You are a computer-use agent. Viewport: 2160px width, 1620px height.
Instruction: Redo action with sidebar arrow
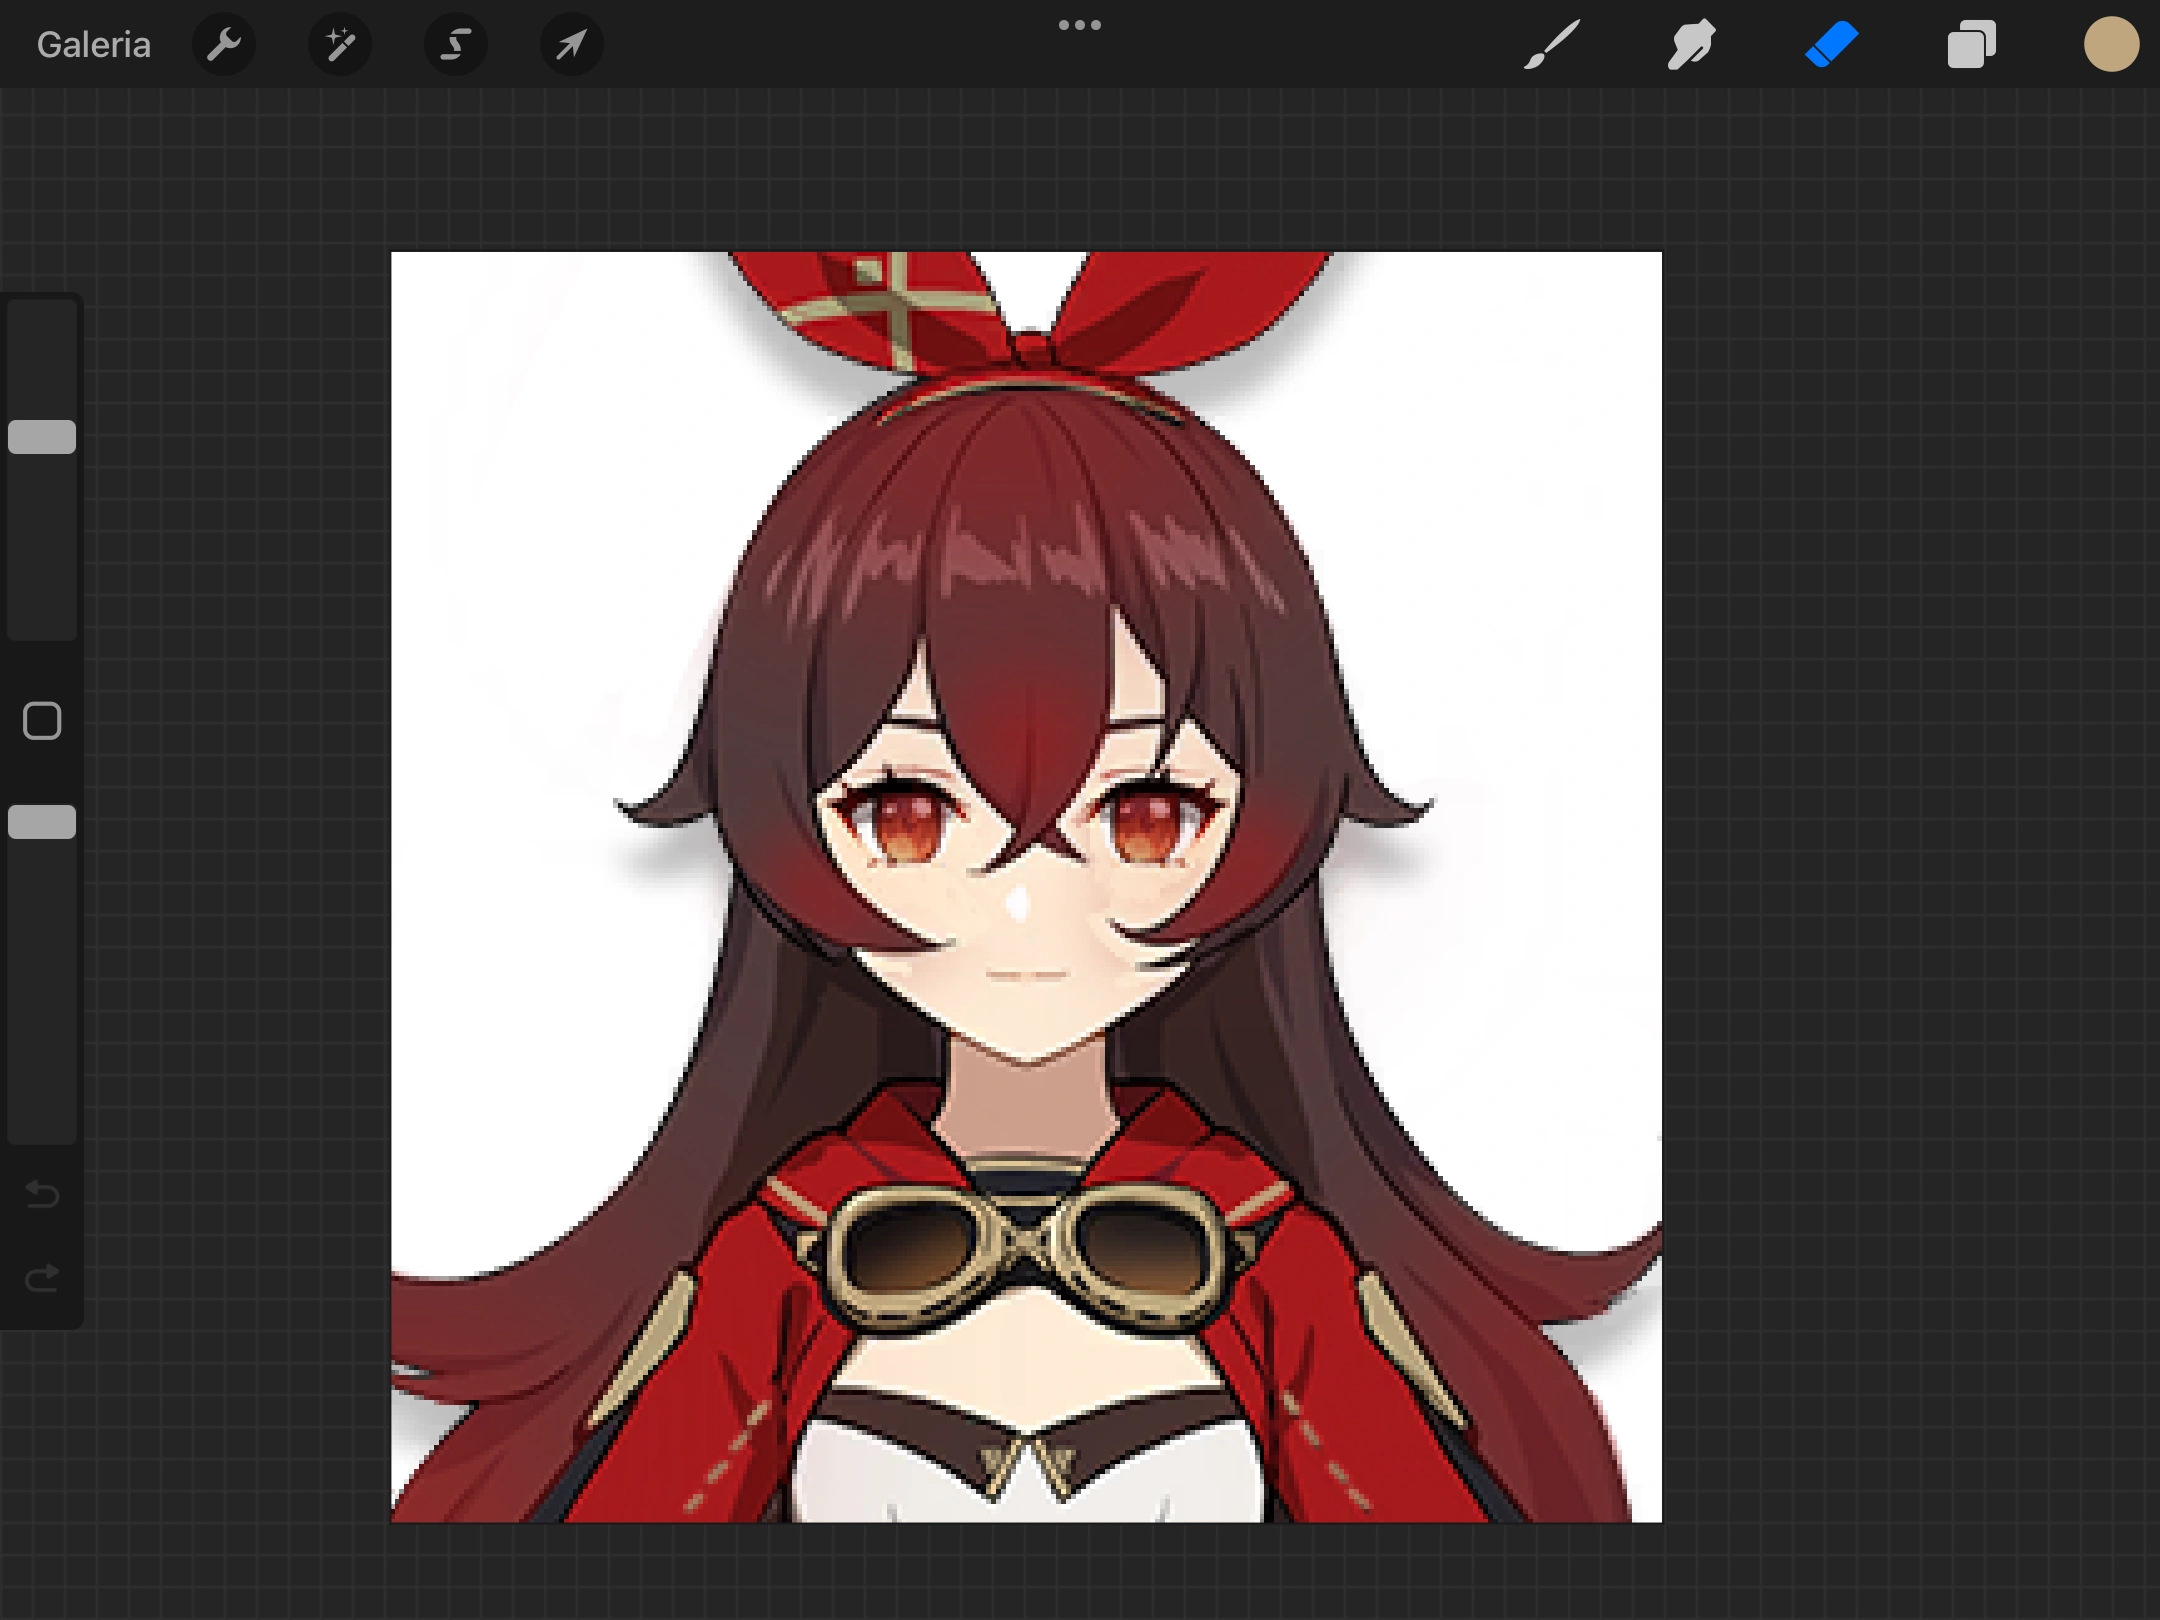pos(42,1278)
